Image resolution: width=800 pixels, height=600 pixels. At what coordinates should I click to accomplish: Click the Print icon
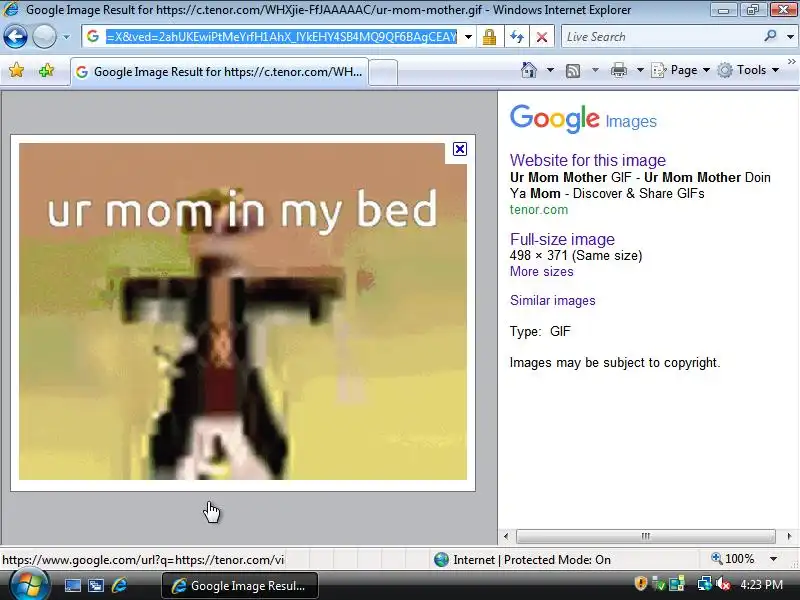pos(618,70)
